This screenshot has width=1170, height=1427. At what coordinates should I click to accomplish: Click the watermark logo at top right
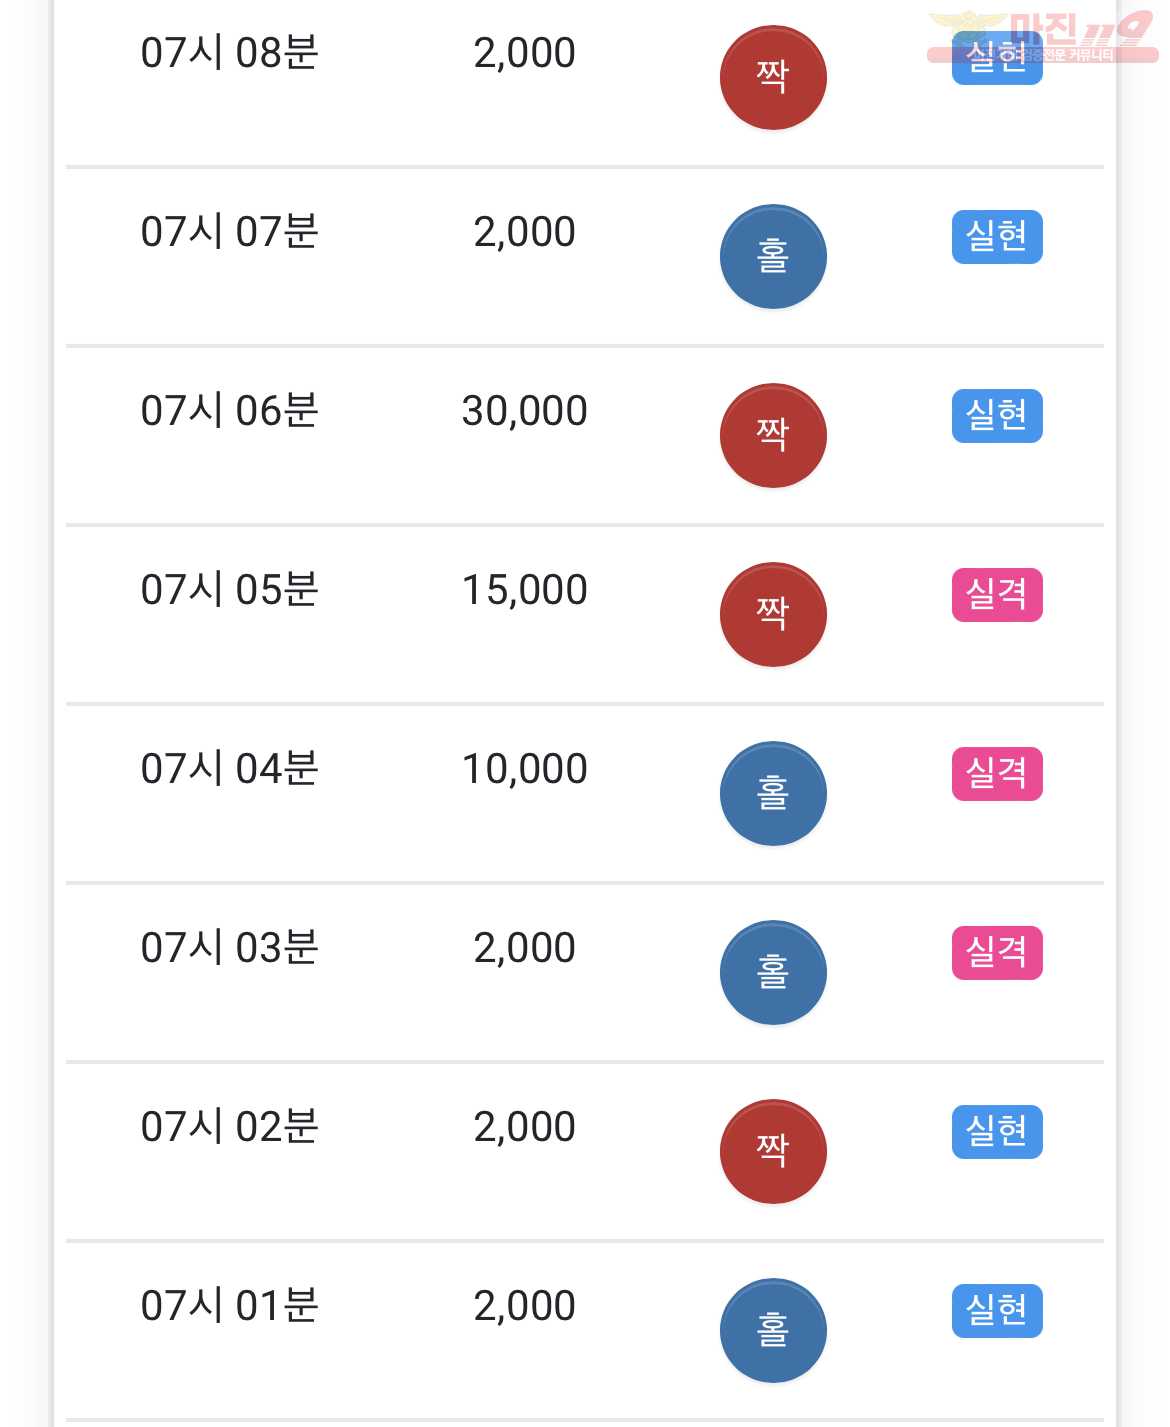click(x=1042, y=38)
